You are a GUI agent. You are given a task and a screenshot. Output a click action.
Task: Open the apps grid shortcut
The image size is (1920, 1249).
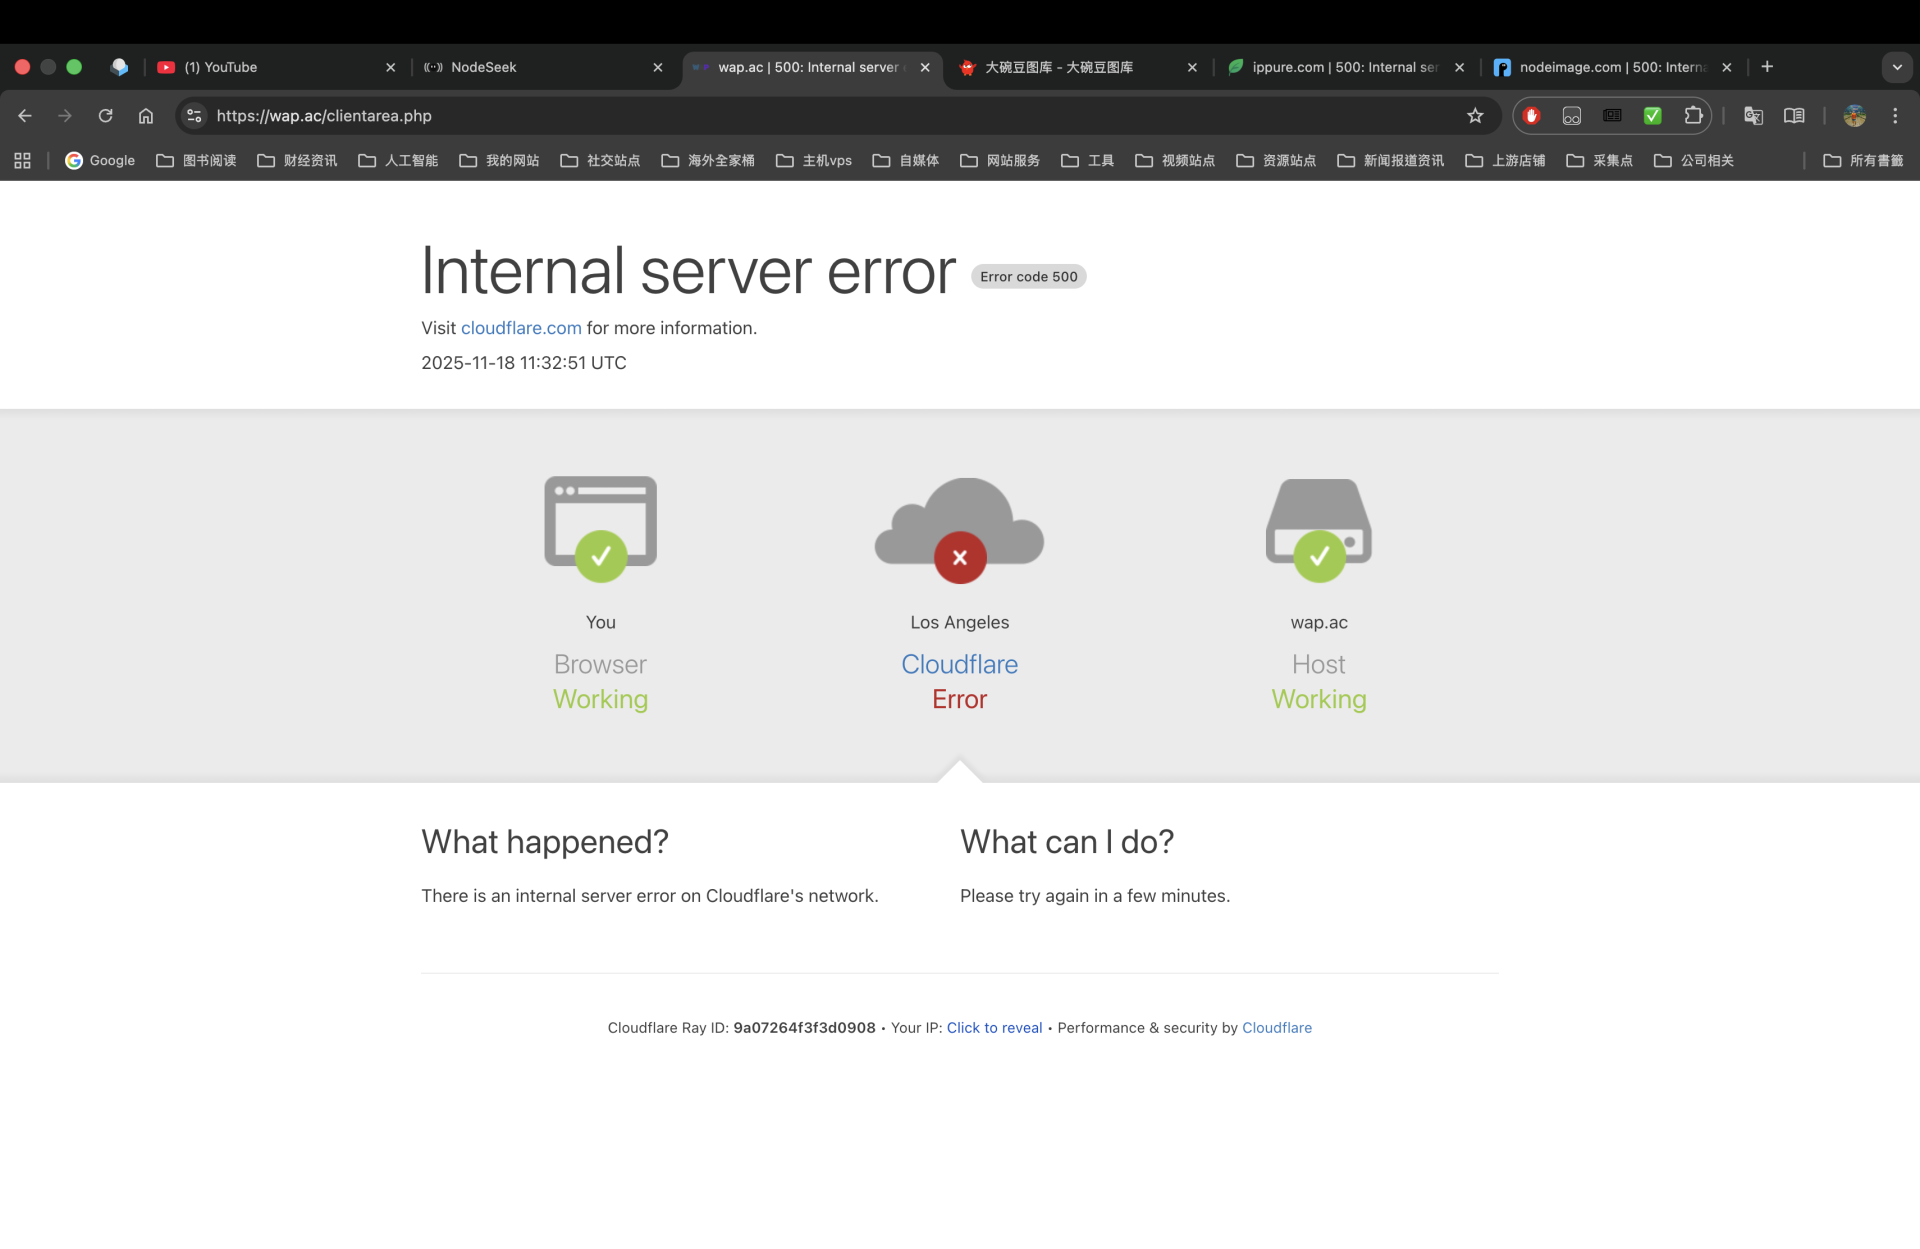[x=22, y=160]
